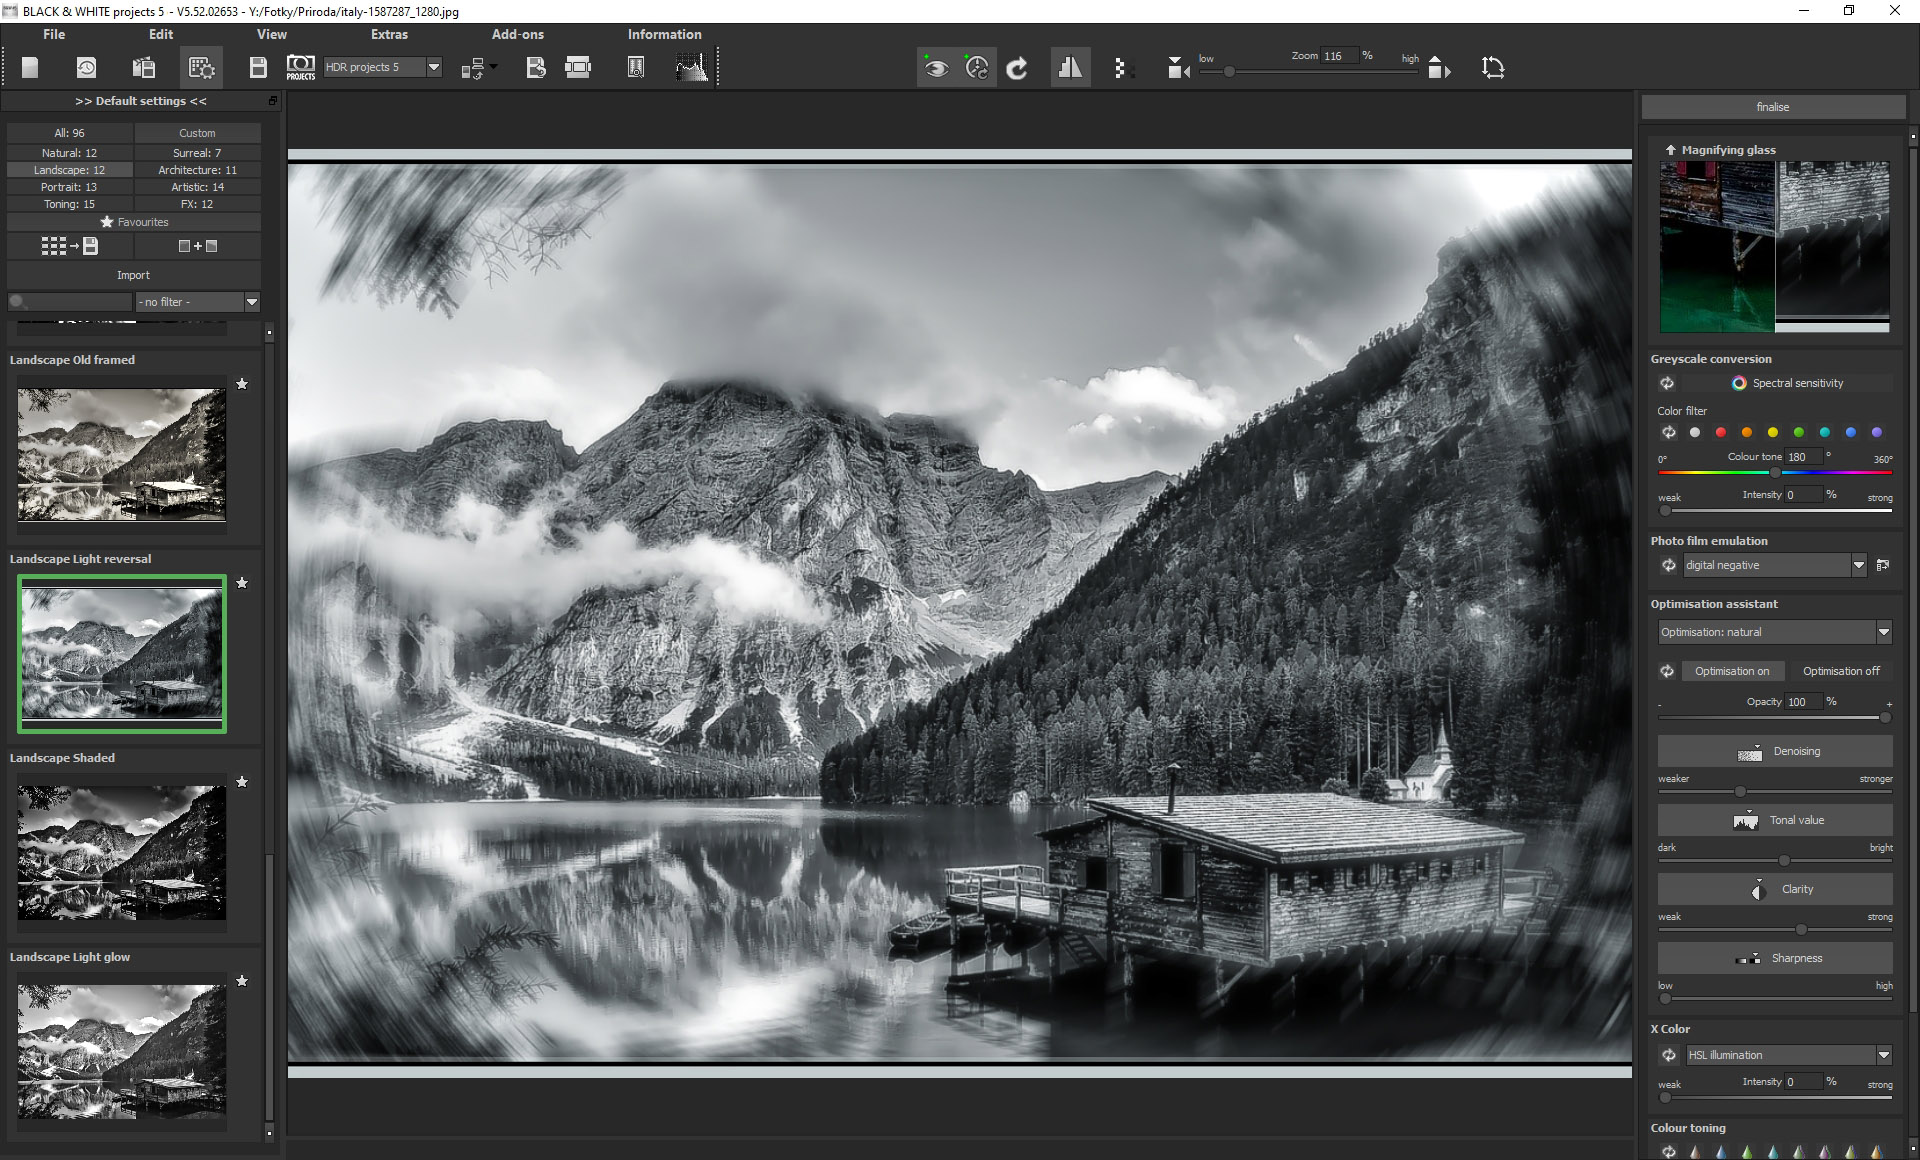
Task: Click the reset/refresh icon in toolbar
Action: [x=1018, y=66]
